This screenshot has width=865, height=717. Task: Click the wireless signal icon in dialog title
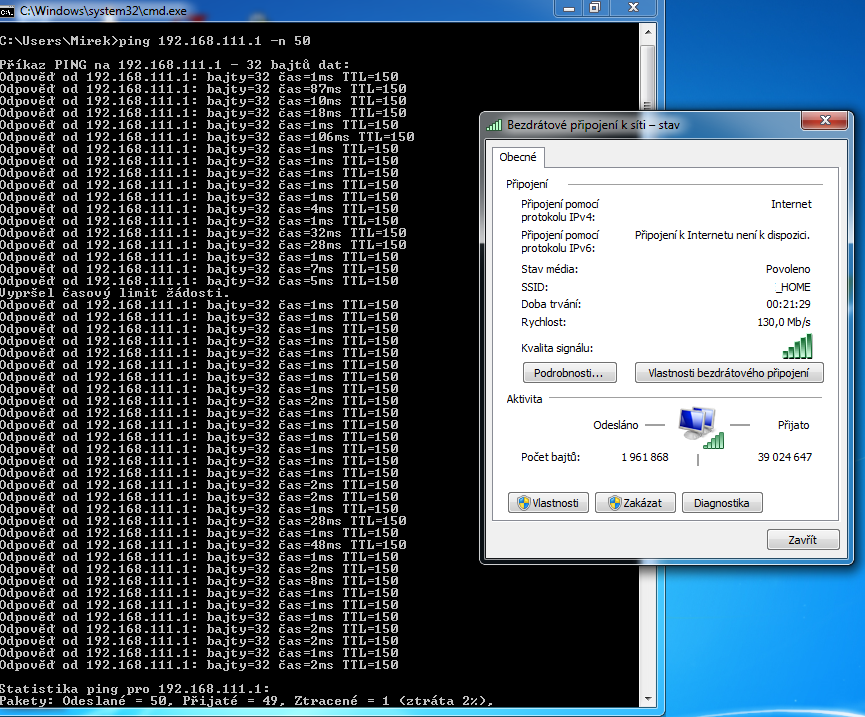click(x=494, y=125)
